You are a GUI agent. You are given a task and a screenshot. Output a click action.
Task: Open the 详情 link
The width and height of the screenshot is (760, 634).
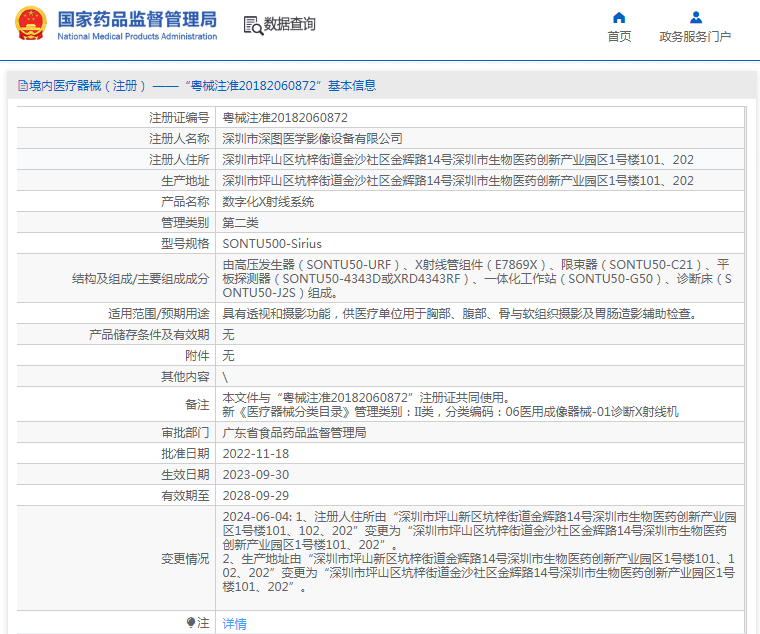[234, 623]
